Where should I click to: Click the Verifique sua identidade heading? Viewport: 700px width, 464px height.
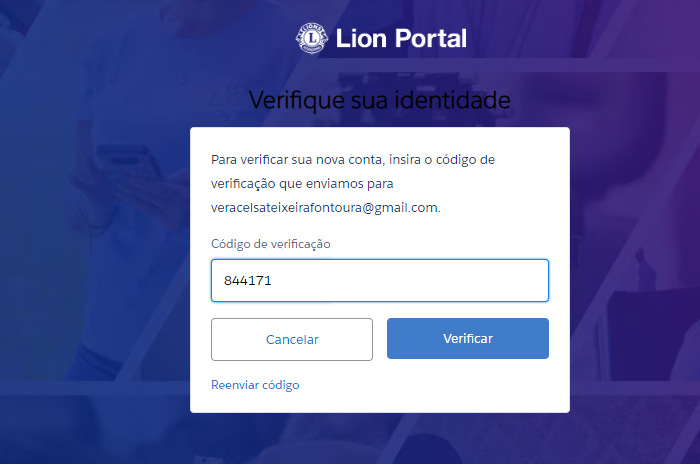[x=379, y=100]
